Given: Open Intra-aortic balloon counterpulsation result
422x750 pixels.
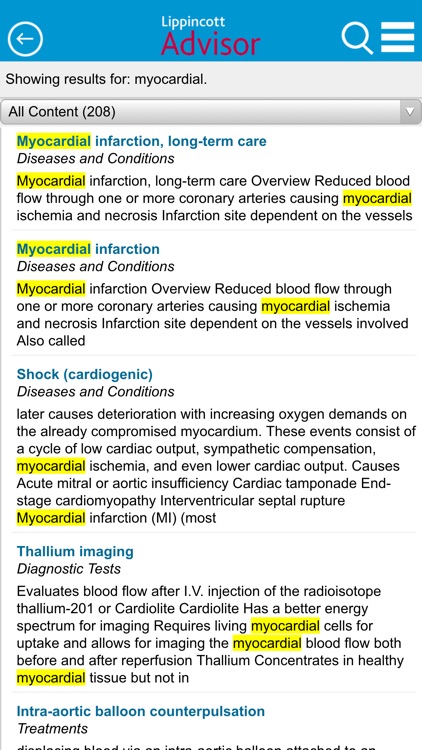Looking at the screenshot, I should click(x=141, y=711).
